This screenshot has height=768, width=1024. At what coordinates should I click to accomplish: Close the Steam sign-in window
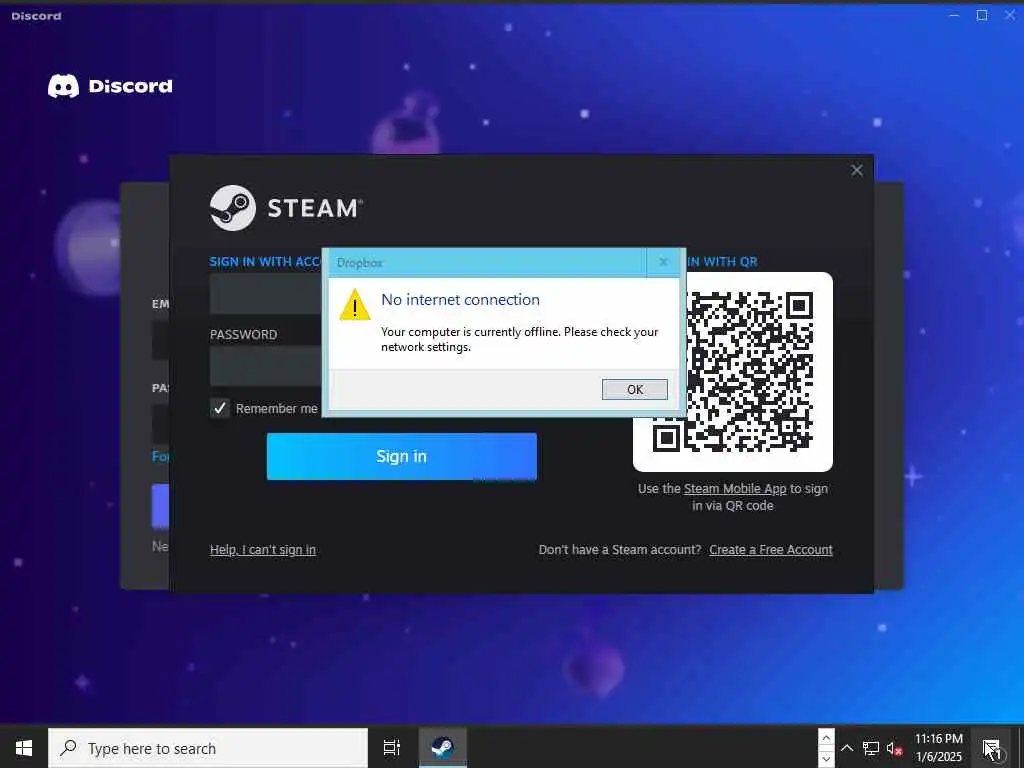pyautogui.click(x=857, y=170)
